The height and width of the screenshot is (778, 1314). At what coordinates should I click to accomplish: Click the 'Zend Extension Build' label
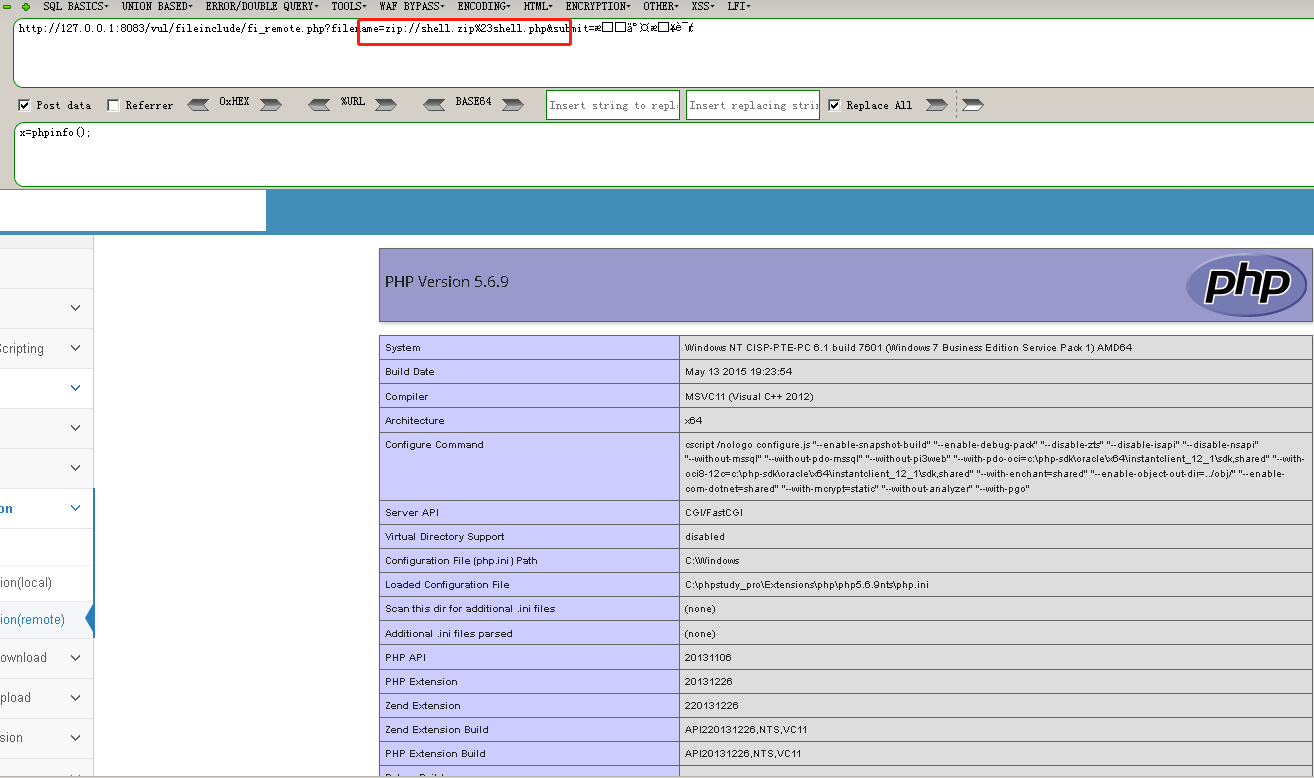[437, 730]
